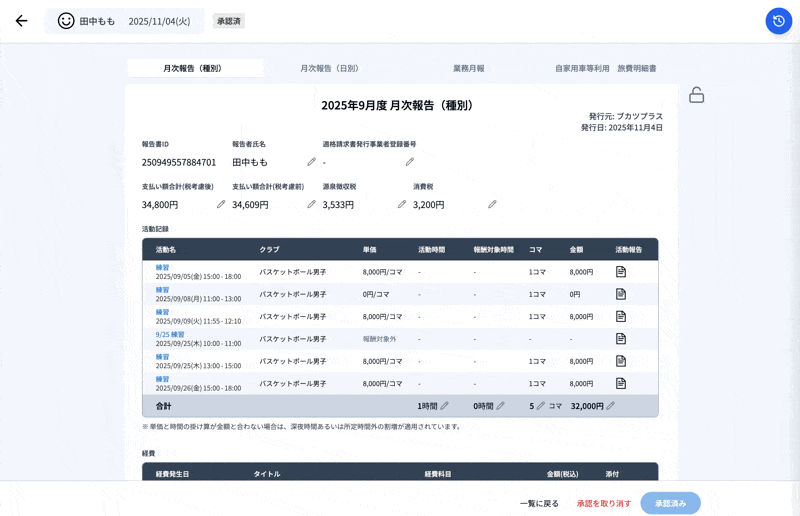Edit the total amount 32,000円 with pencil
The width and height of the screenshot is (800, 516).
(x=610, y=406)
